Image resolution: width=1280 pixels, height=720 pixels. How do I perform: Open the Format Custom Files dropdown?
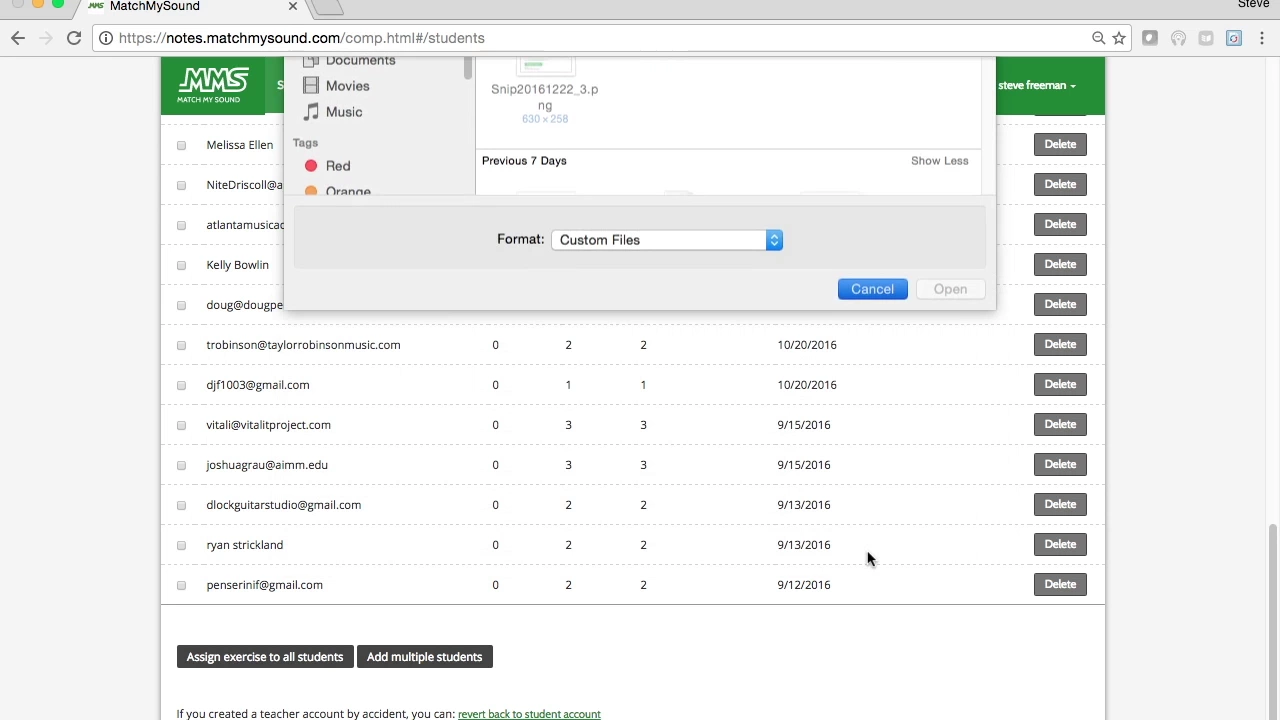[666, 240]
